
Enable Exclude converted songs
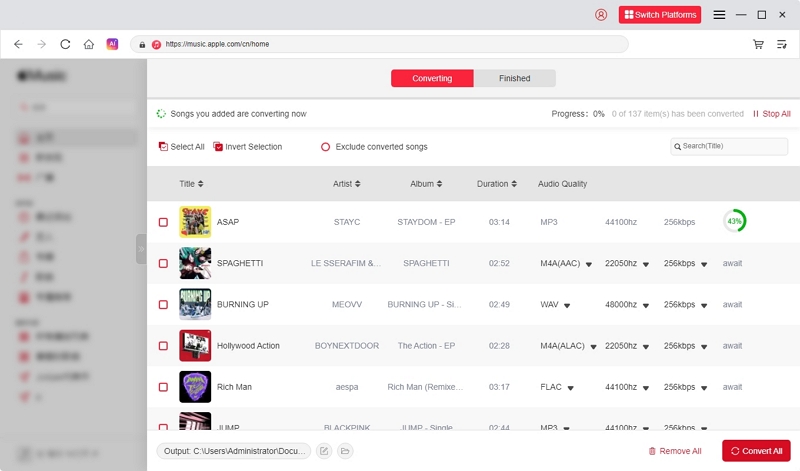[x=326, y=147]
